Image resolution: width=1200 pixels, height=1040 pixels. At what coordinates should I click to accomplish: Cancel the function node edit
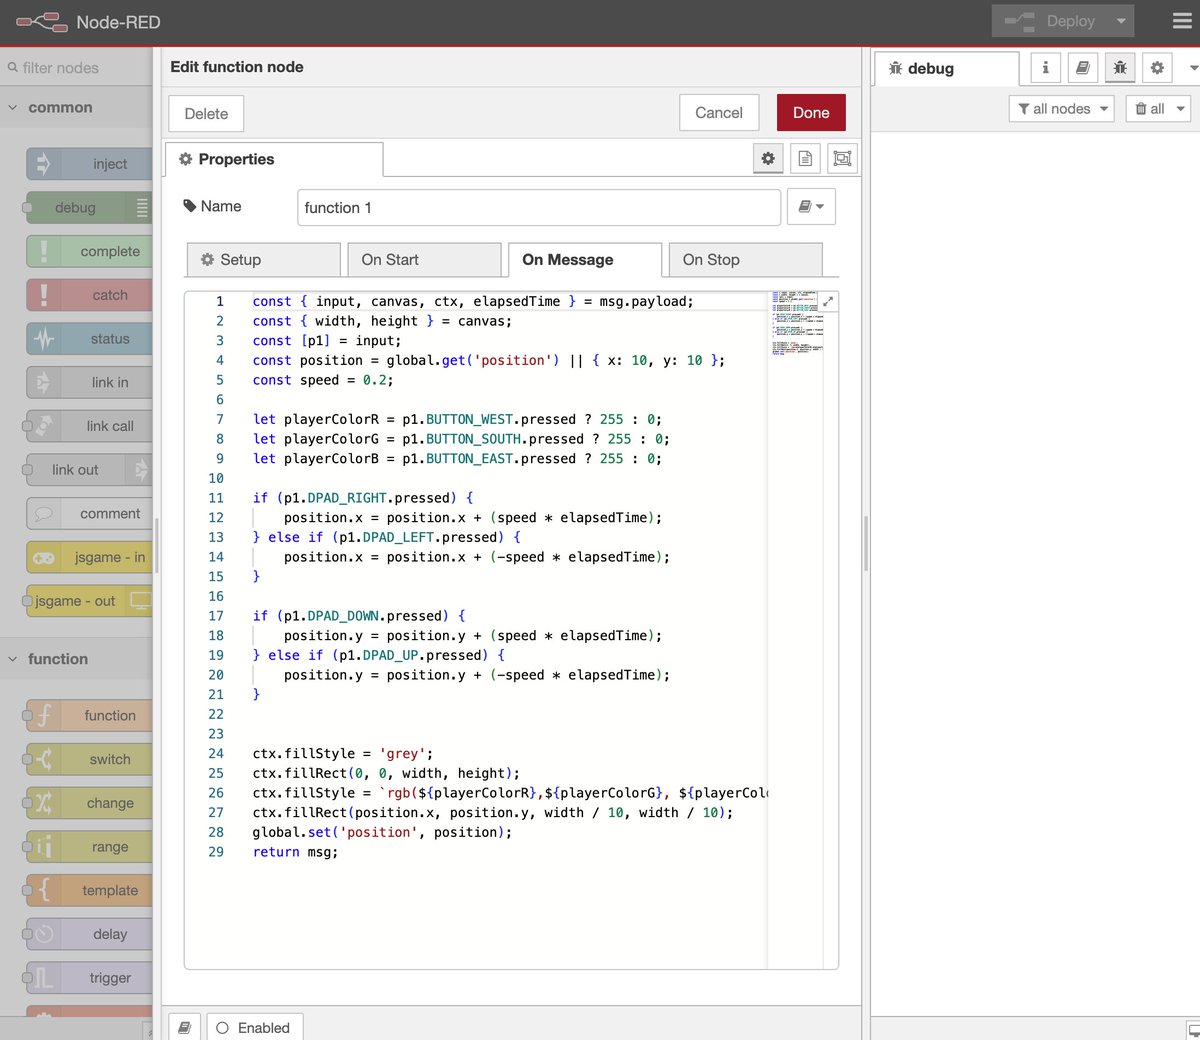(x=719, y=113)
